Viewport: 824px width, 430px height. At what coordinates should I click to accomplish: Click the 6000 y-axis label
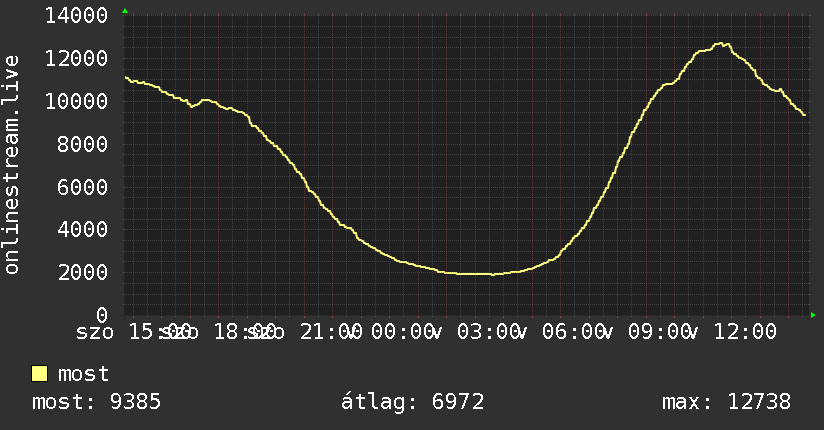click(83, 187)
